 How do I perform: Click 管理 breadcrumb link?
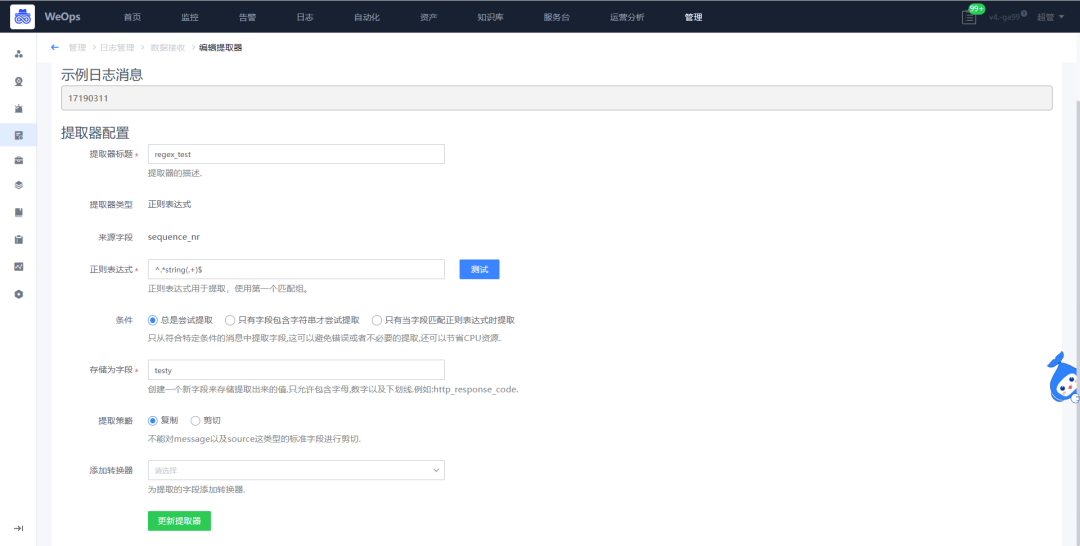tap(77, 48)
